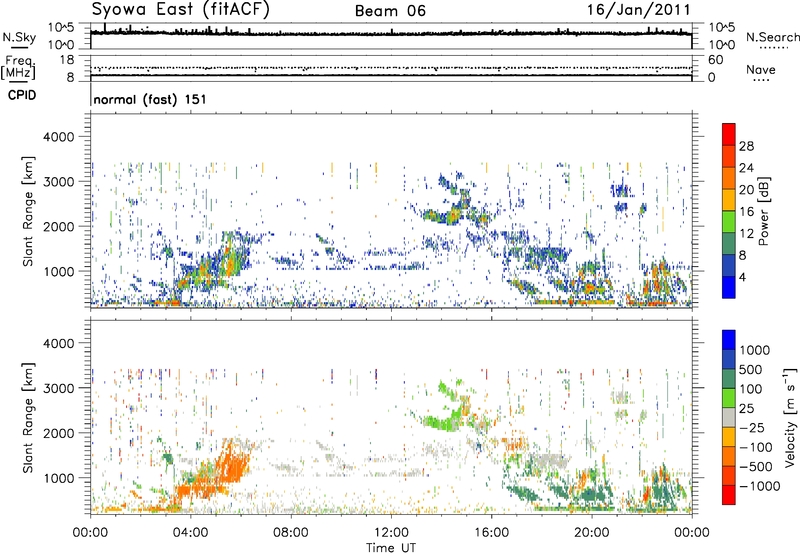Click the "04:00" time axis label
Image resolution: width=800 pixels, height=554 pixels.
coord(190,533)
